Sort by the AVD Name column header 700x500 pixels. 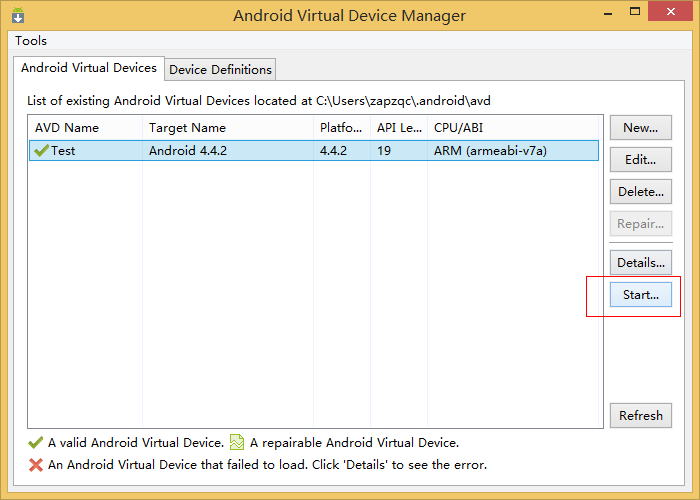(85, 128)
